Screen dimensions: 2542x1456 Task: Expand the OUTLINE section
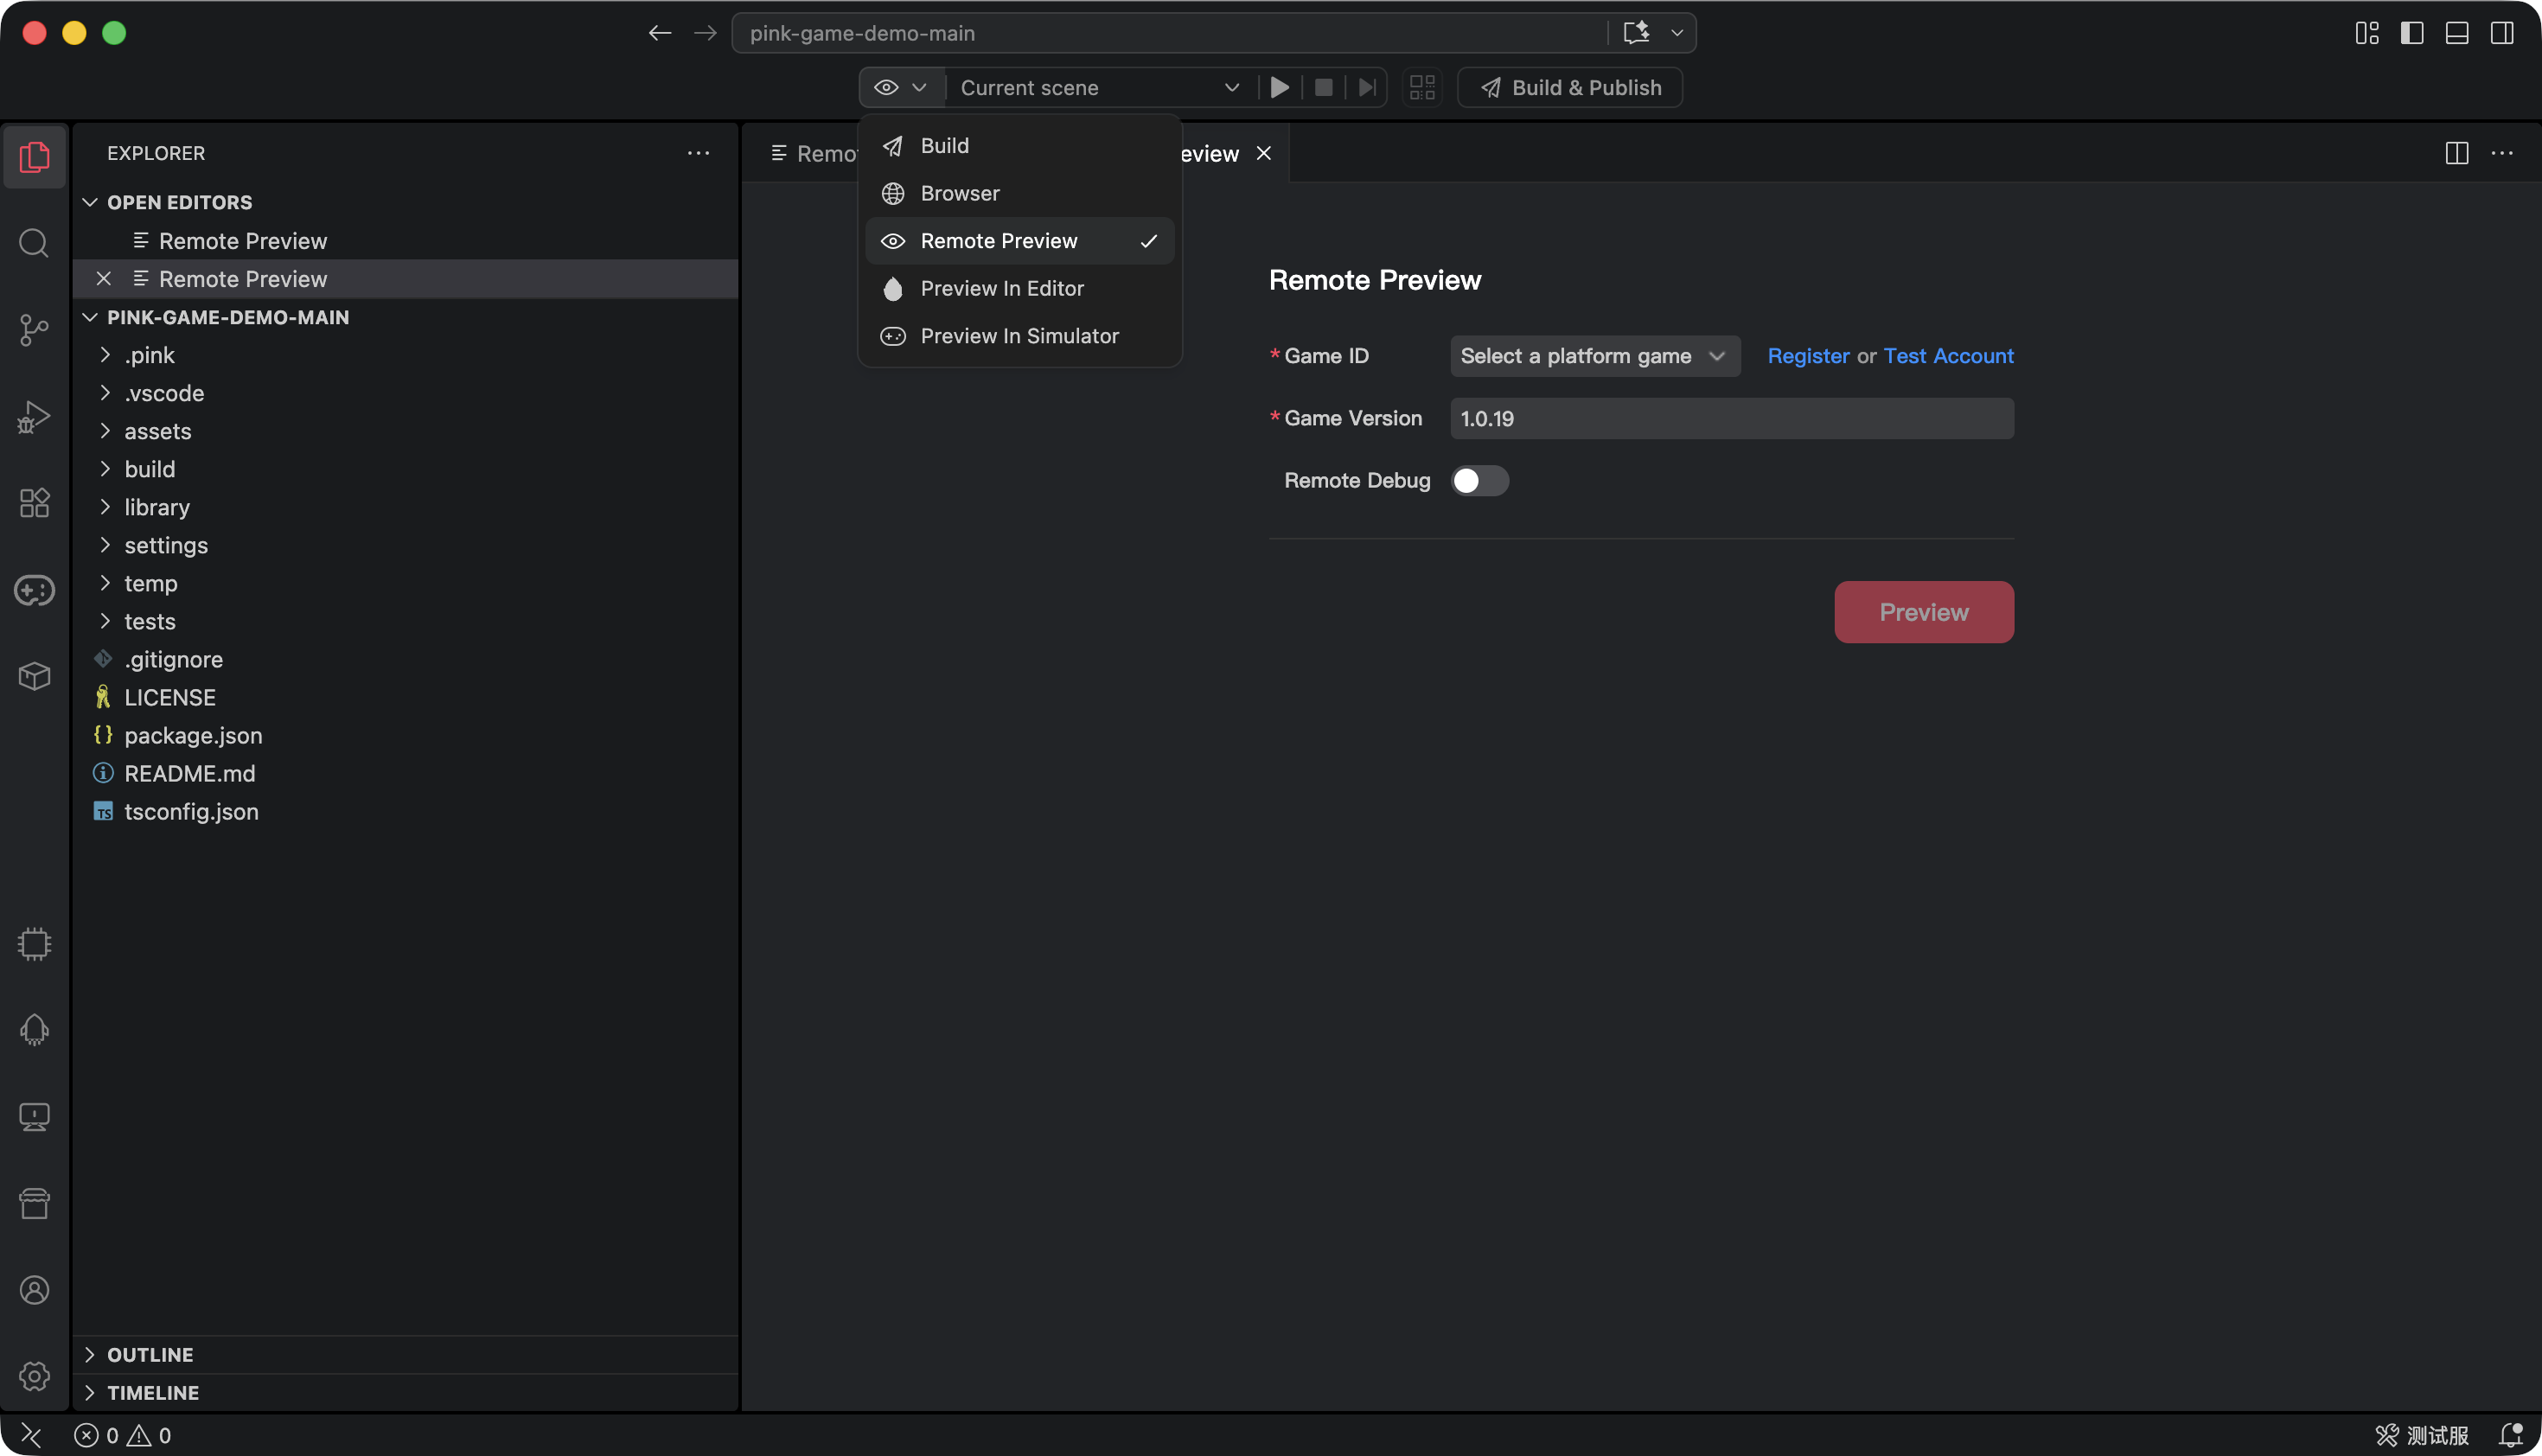point(150,1354)
